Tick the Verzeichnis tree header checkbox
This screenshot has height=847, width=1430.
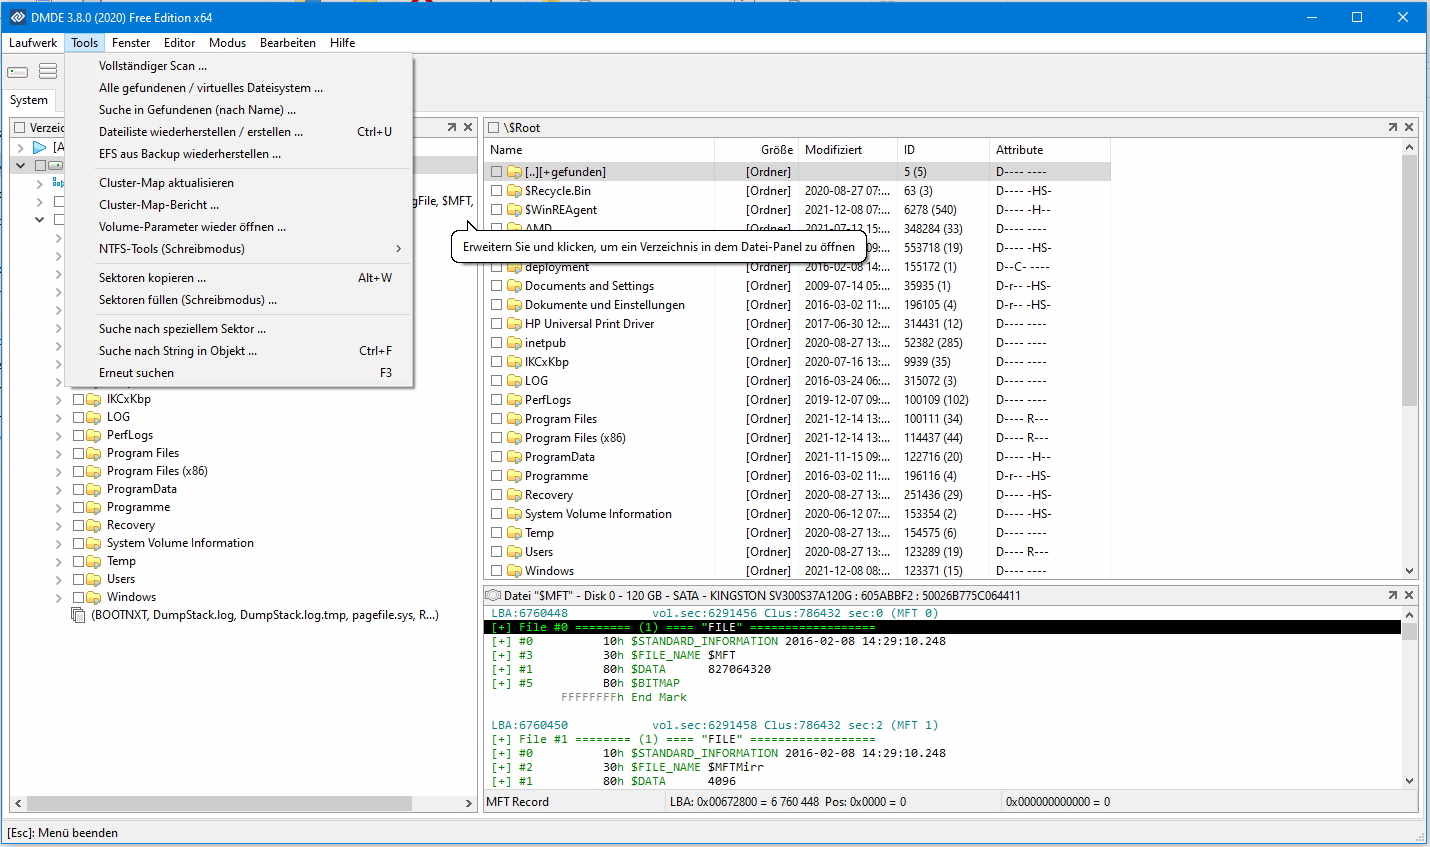click(x=19, y=127)
